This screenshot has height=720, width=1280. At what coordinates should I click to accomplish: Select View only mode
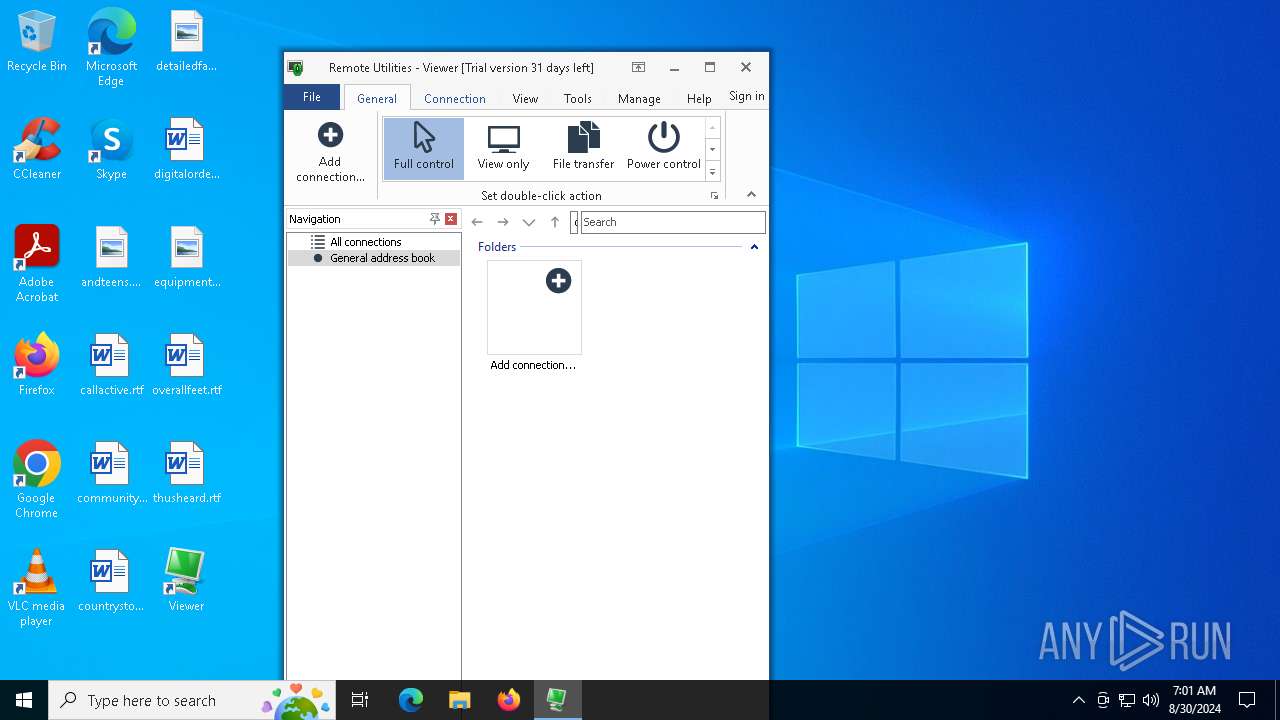pos(503,148)
